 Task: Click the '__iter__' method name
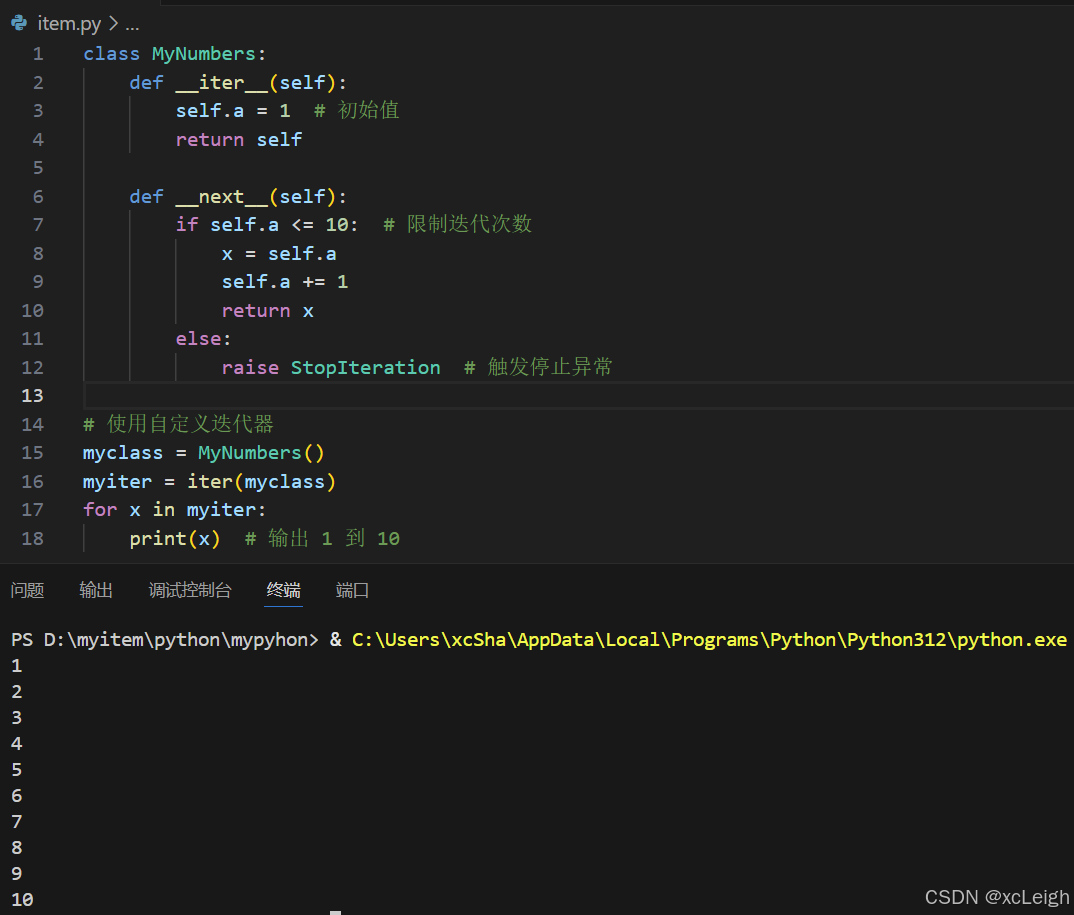221,83
